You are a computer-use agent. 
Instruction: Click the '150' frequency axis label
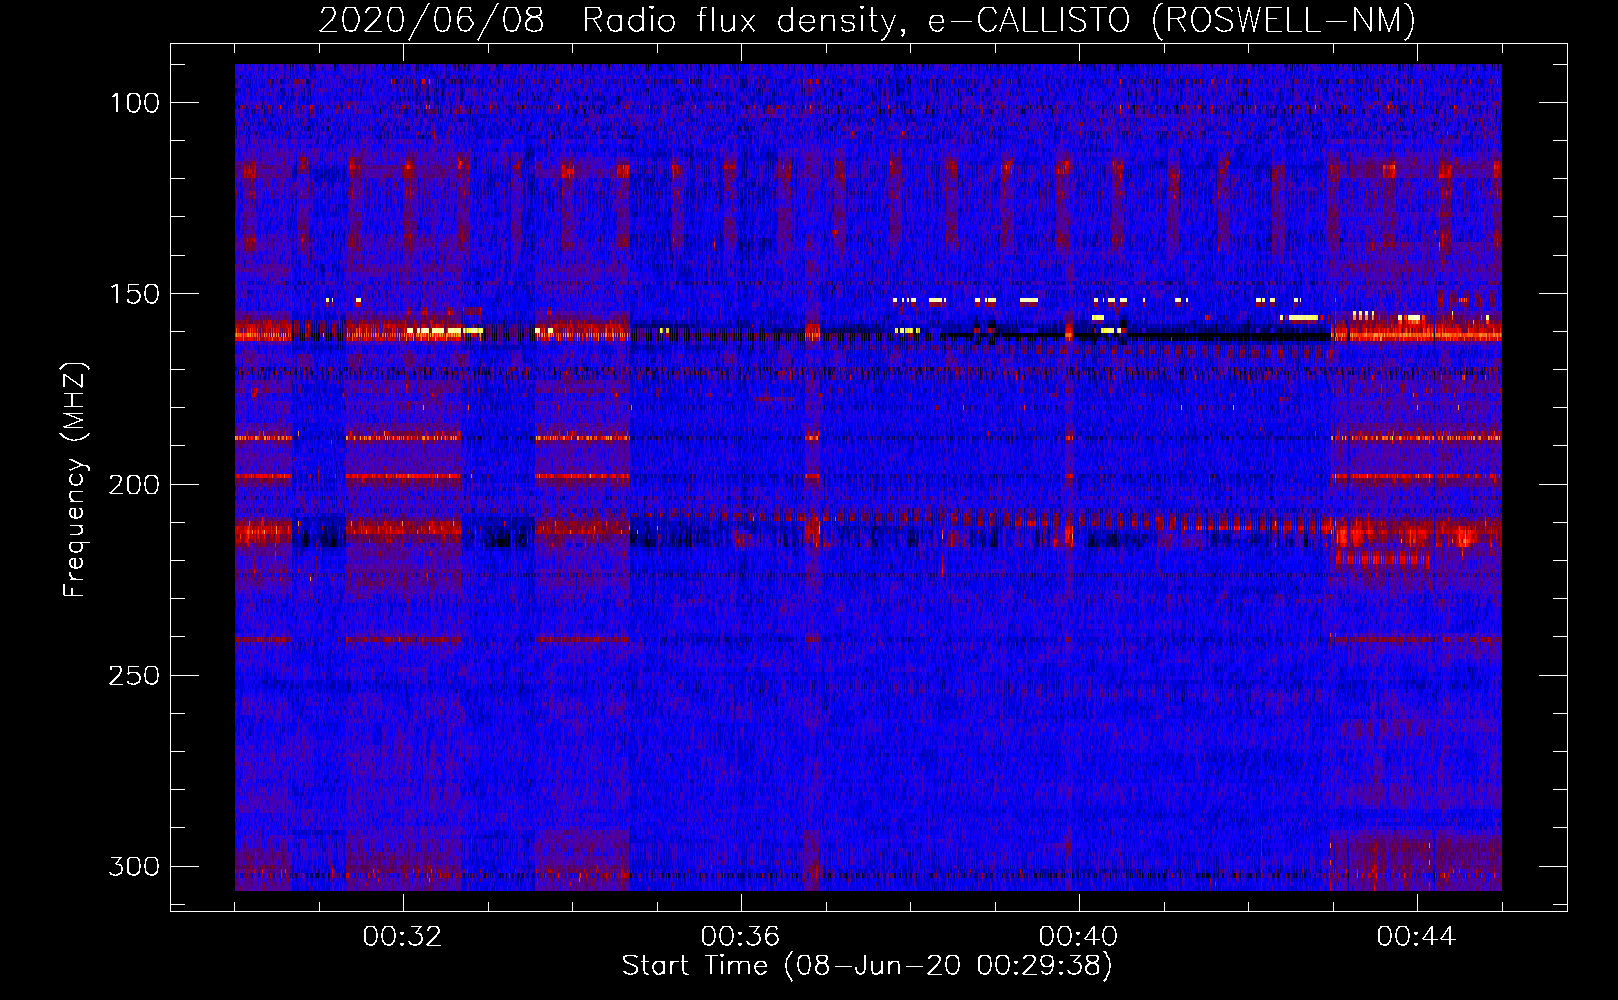(134, 294)
